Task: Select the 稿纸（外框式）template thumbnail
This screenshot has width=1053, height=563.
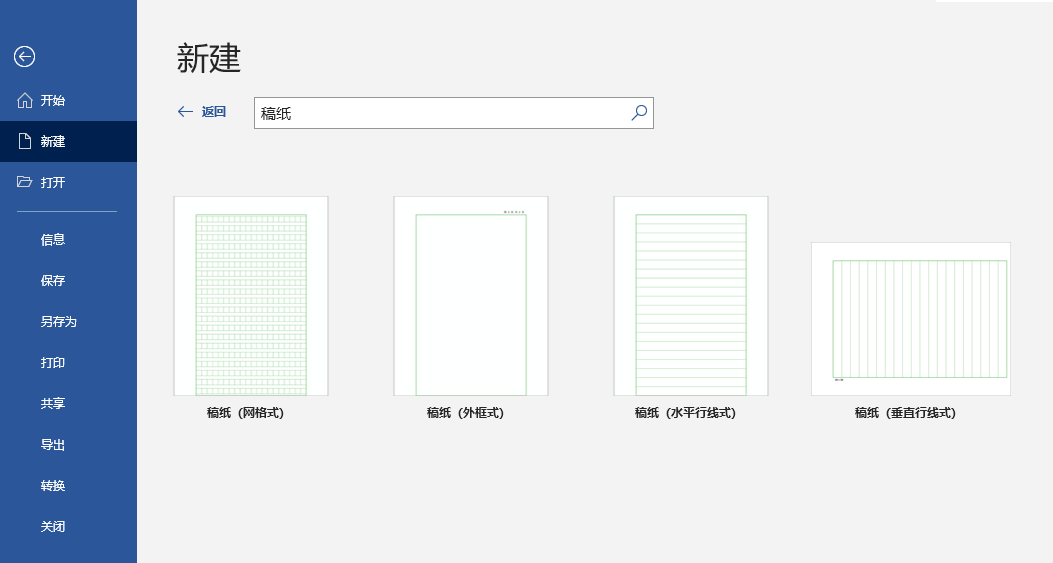Action: pyautogui.click(x=471, y=296)
